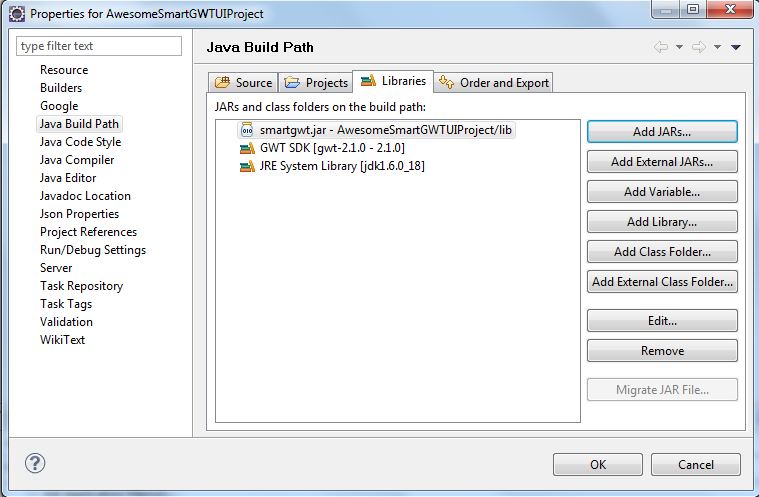Select Java Build Path in the tree

[x=79, y=124]
